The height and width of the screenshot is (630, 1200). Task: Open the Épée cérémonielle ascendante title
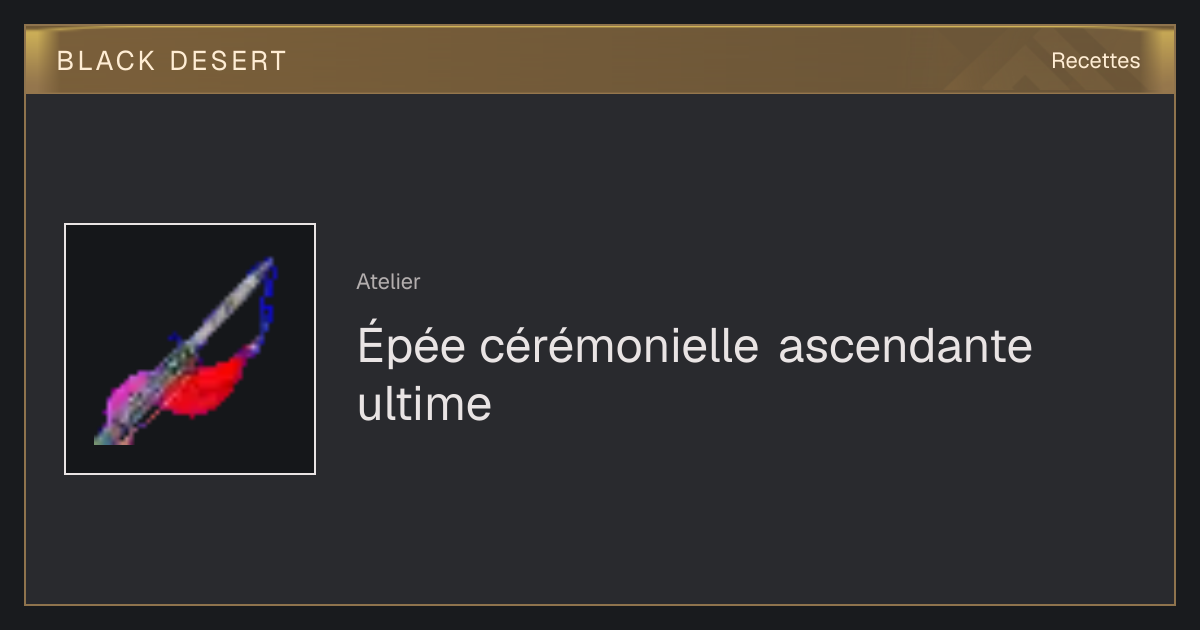694,376
